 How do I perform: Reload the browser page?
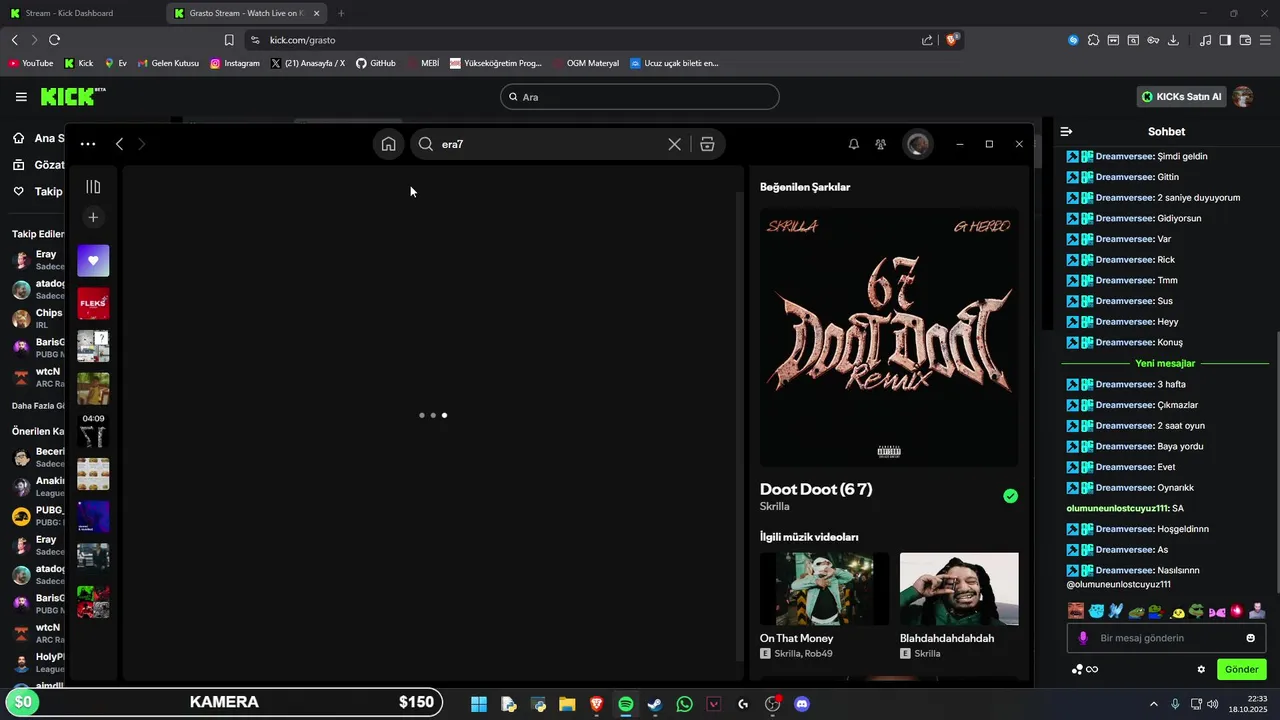click(x=54, y=40)
